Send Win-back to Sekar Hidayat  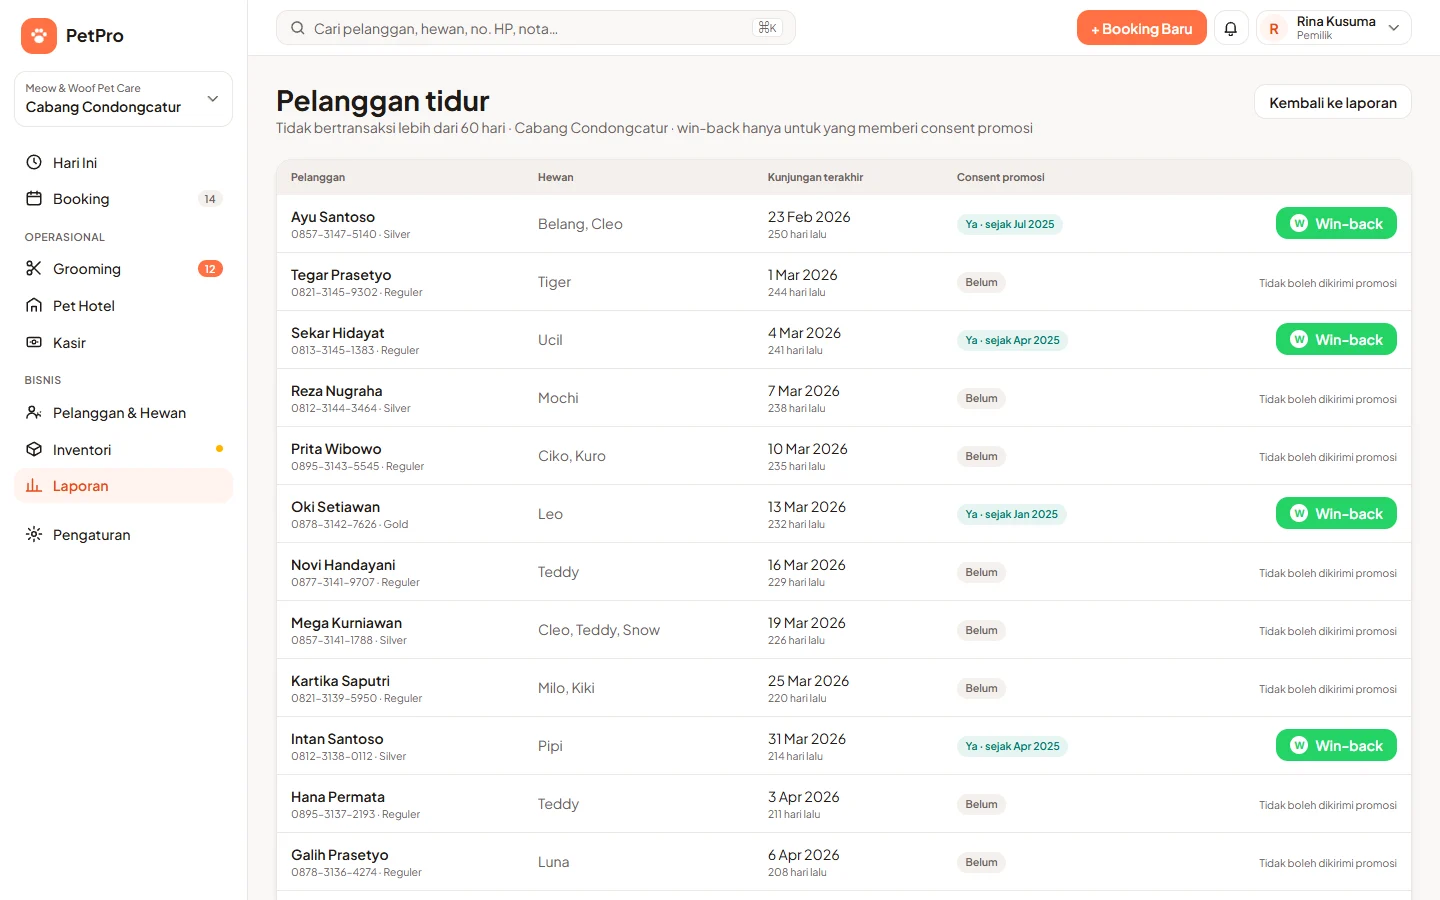(1336, 339)
